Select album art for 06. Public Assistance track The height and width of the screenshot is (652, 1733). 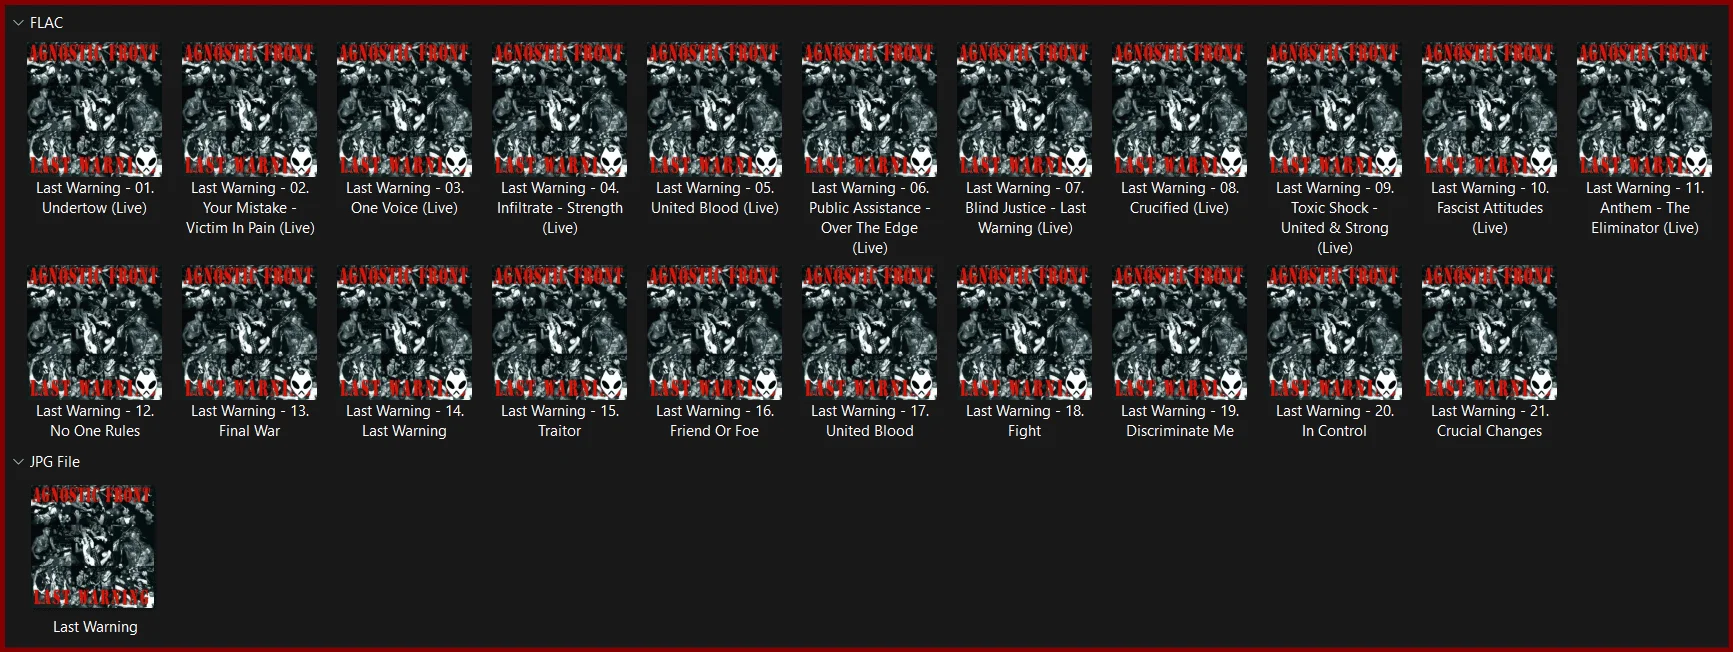tap(870, 109)
